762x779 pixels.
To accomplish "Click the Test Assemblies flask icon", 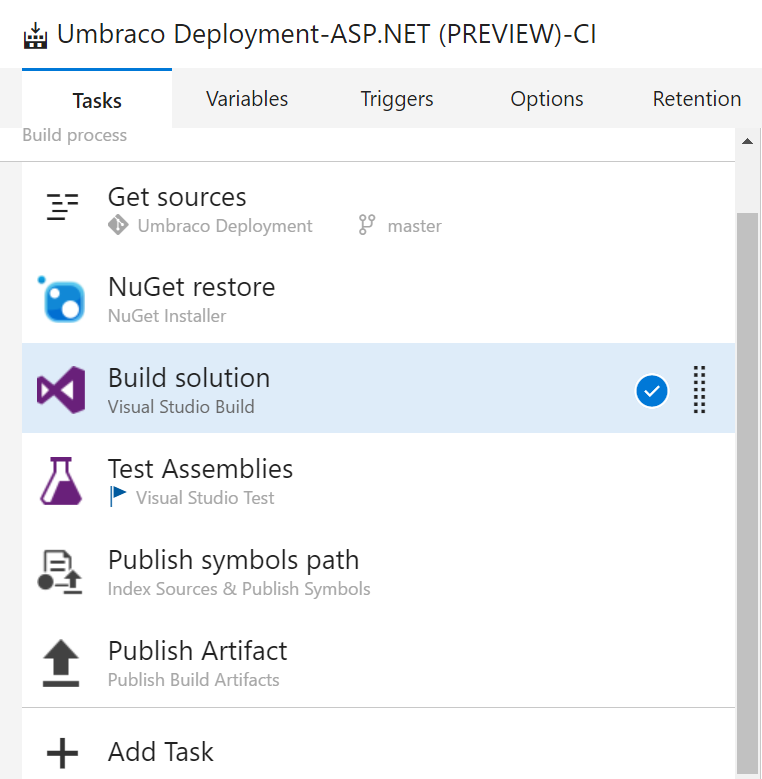I will point(62,480).
